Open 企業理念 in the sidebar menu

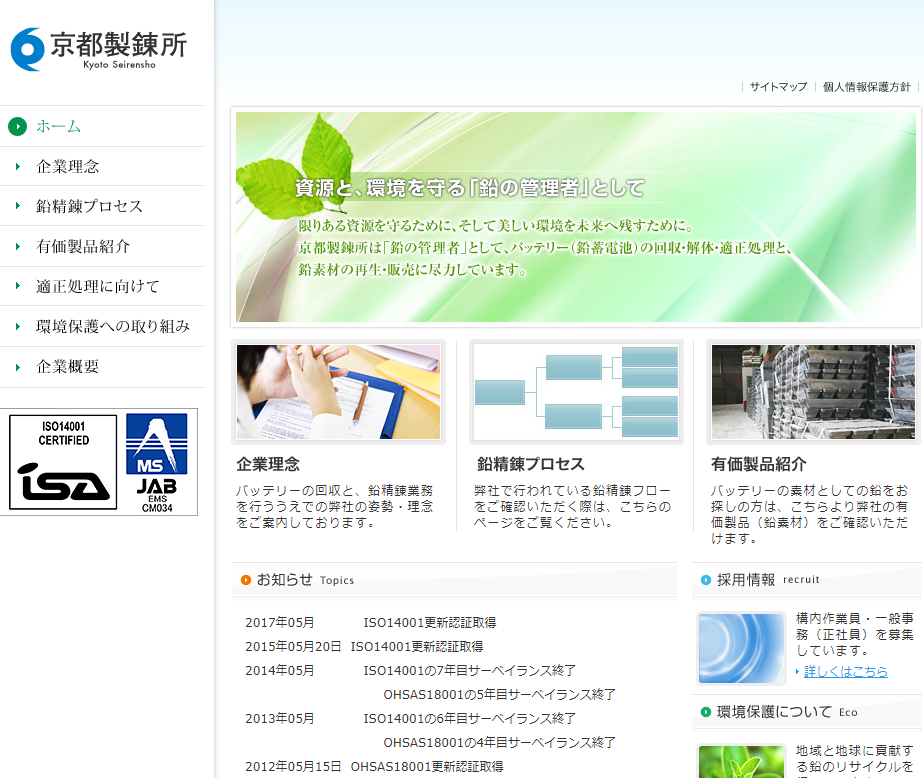click(x=68, y=166)
